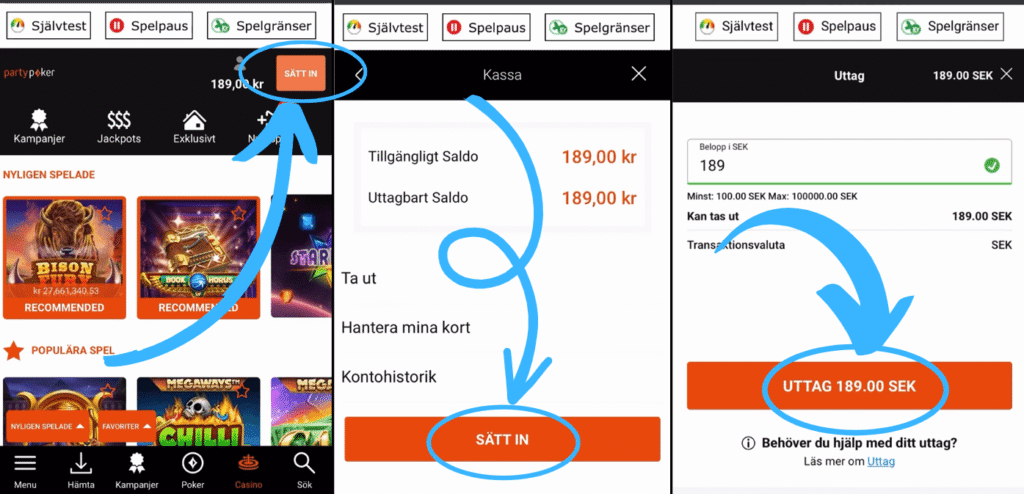The image size is (1024, 494).
Task: Go back using the Kassa chevron
Action: tap(358, 74)
